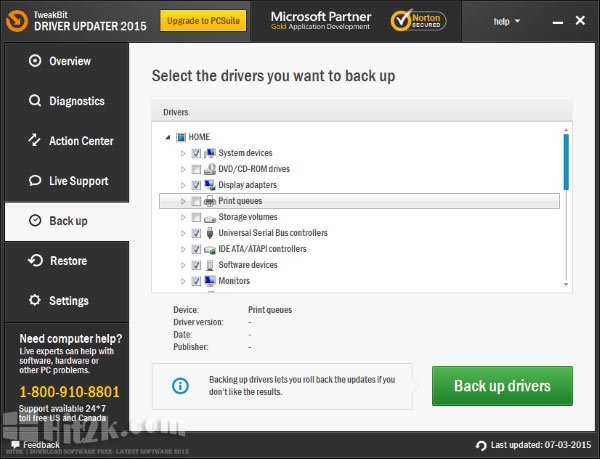
Task: Expand the IDE ATA/ATAPI controllers node
Action: (183, 249)
